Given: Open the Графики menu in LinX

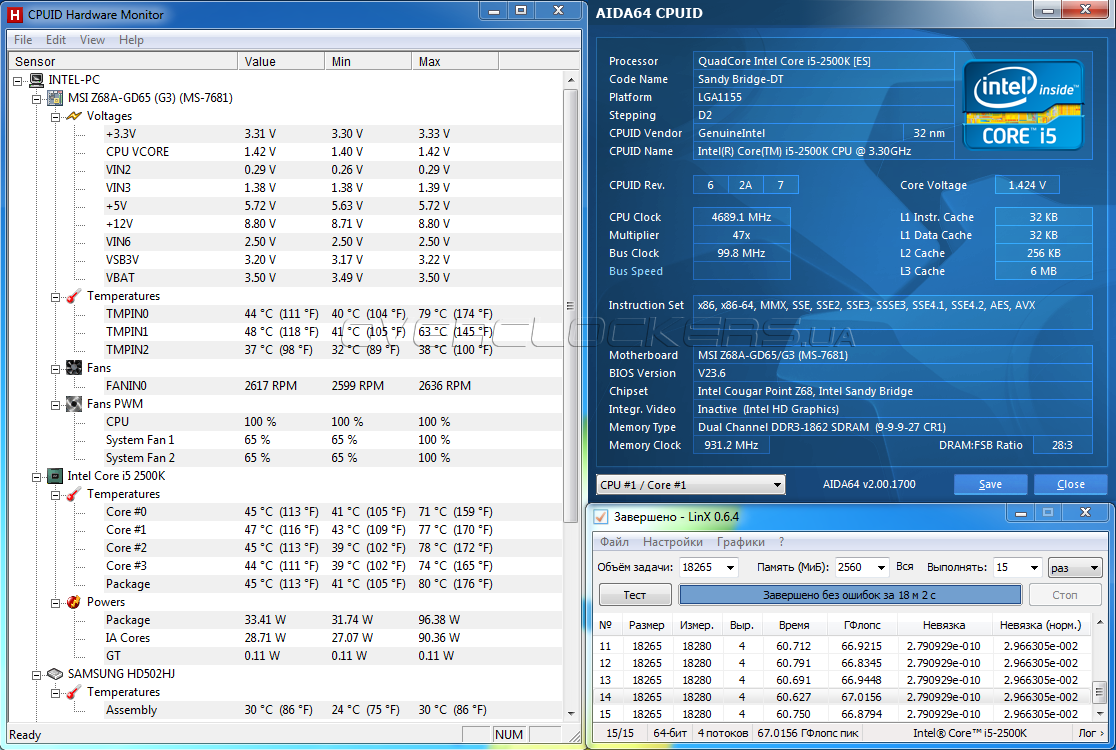Looking at the screenshot, I should (x=740, y=542).
